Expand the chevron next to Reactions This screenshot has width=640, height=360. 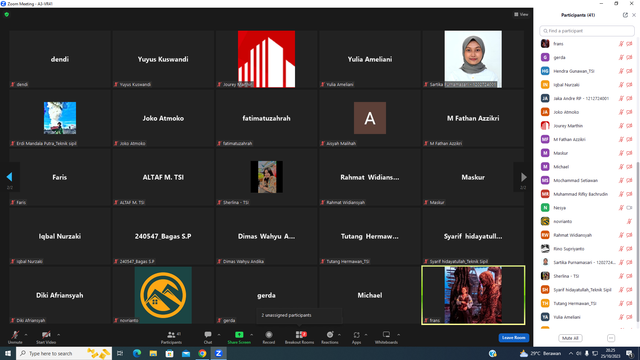339,335
